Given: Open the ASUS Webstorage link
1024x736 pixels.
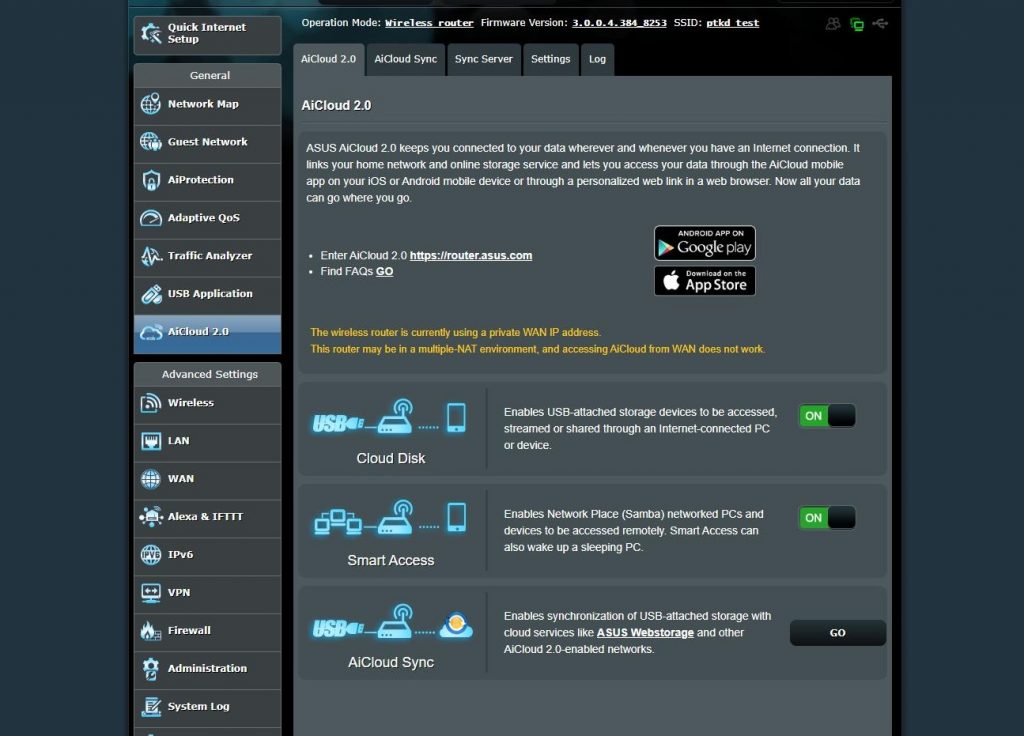Looking at the screenshot, I should [x=645, y=633].
